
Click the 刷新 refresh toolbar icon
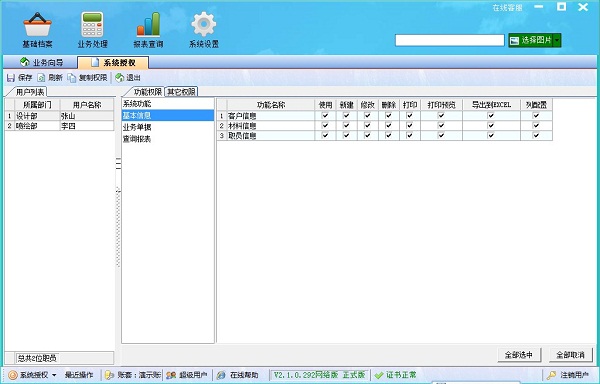click(41, 78)
